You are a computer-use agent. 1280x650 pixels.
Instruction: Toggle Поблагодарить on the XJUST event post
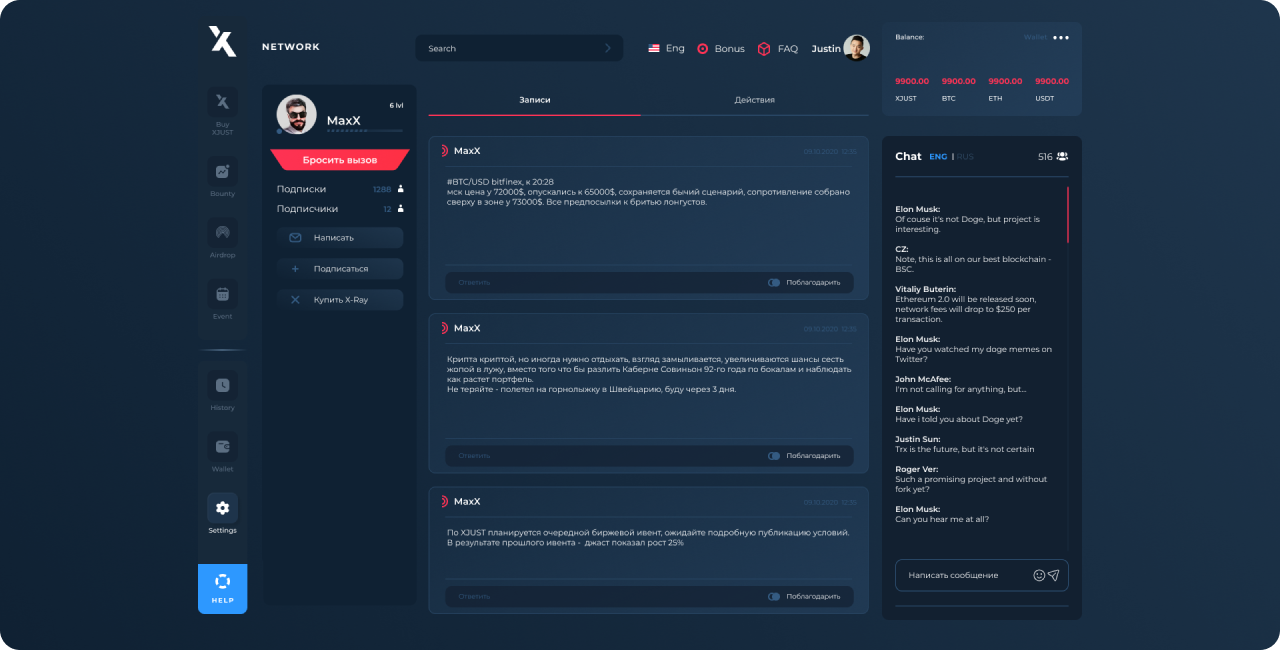[774, 597]
